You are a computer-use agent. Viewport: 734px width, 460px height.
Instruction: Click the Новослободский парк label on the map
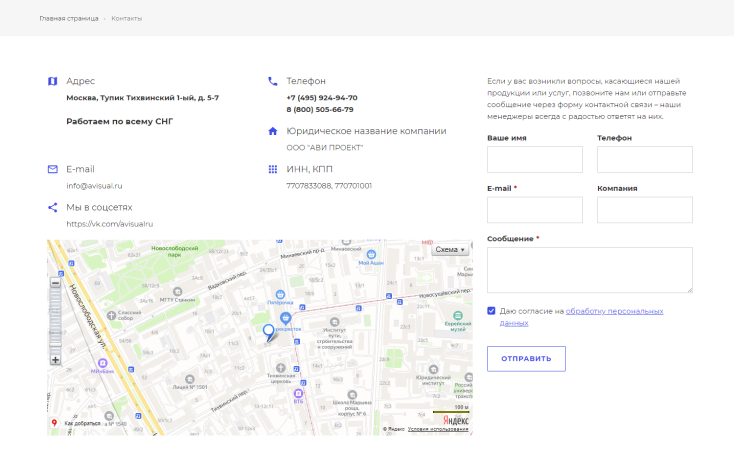[175, 252]
